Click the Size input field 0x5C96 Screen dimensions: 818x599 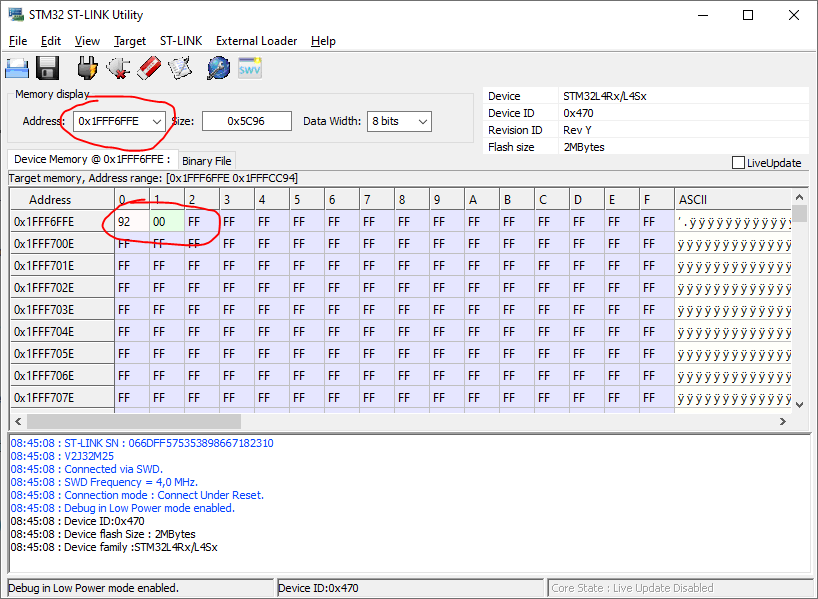(x=247, y=121)
